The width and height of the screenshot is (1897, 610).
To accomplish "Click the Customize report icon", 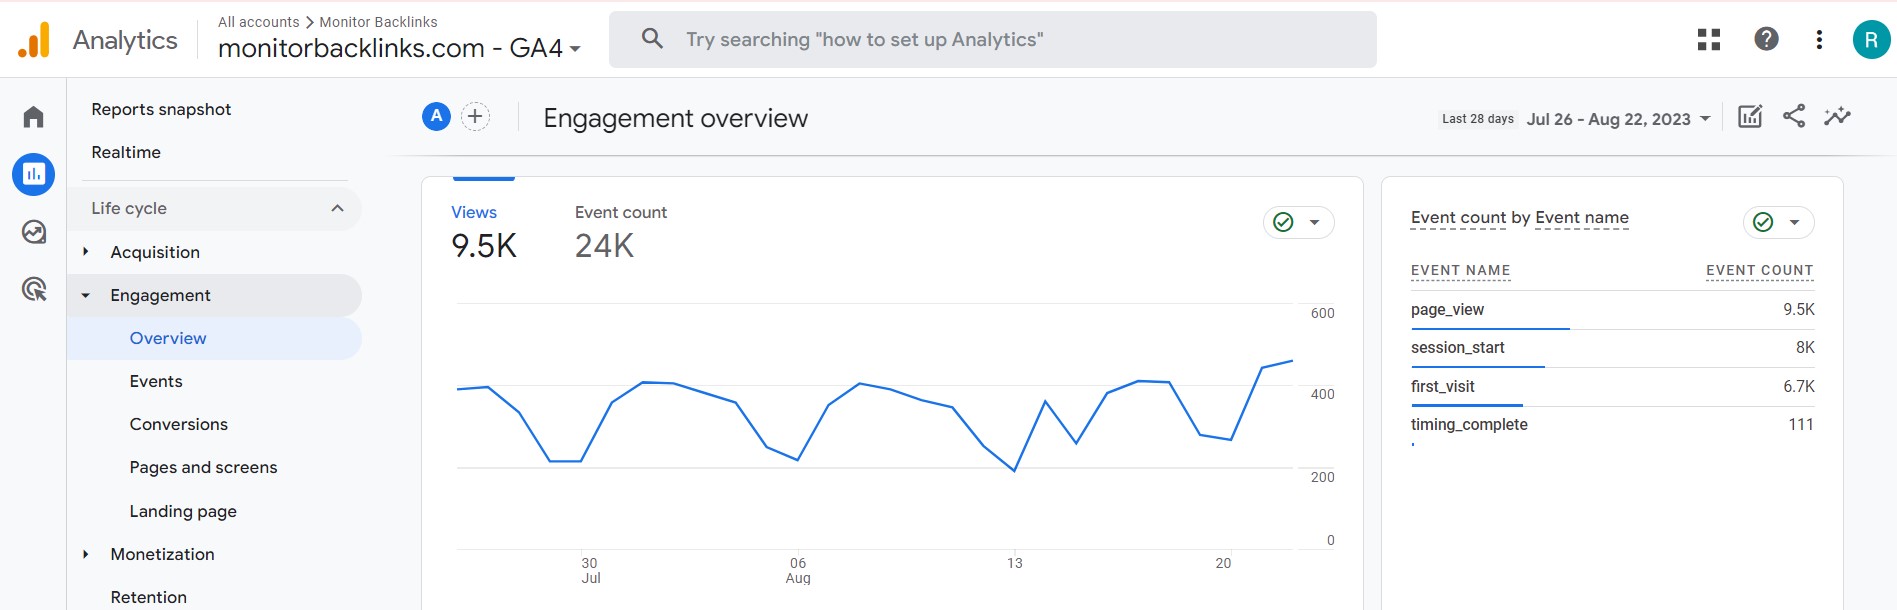I will pos(1749,117).
